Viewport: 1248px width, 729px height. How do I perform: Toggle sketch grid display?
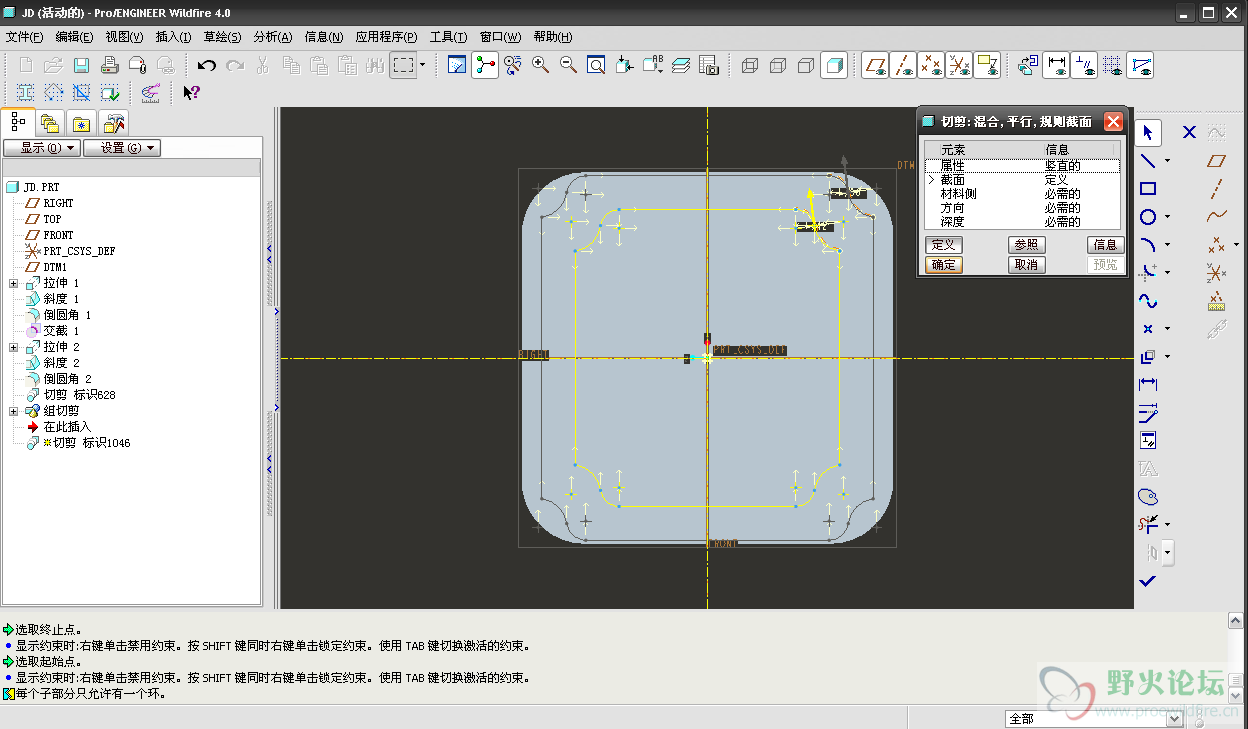pyautogui.click(x=1112, y=65)
